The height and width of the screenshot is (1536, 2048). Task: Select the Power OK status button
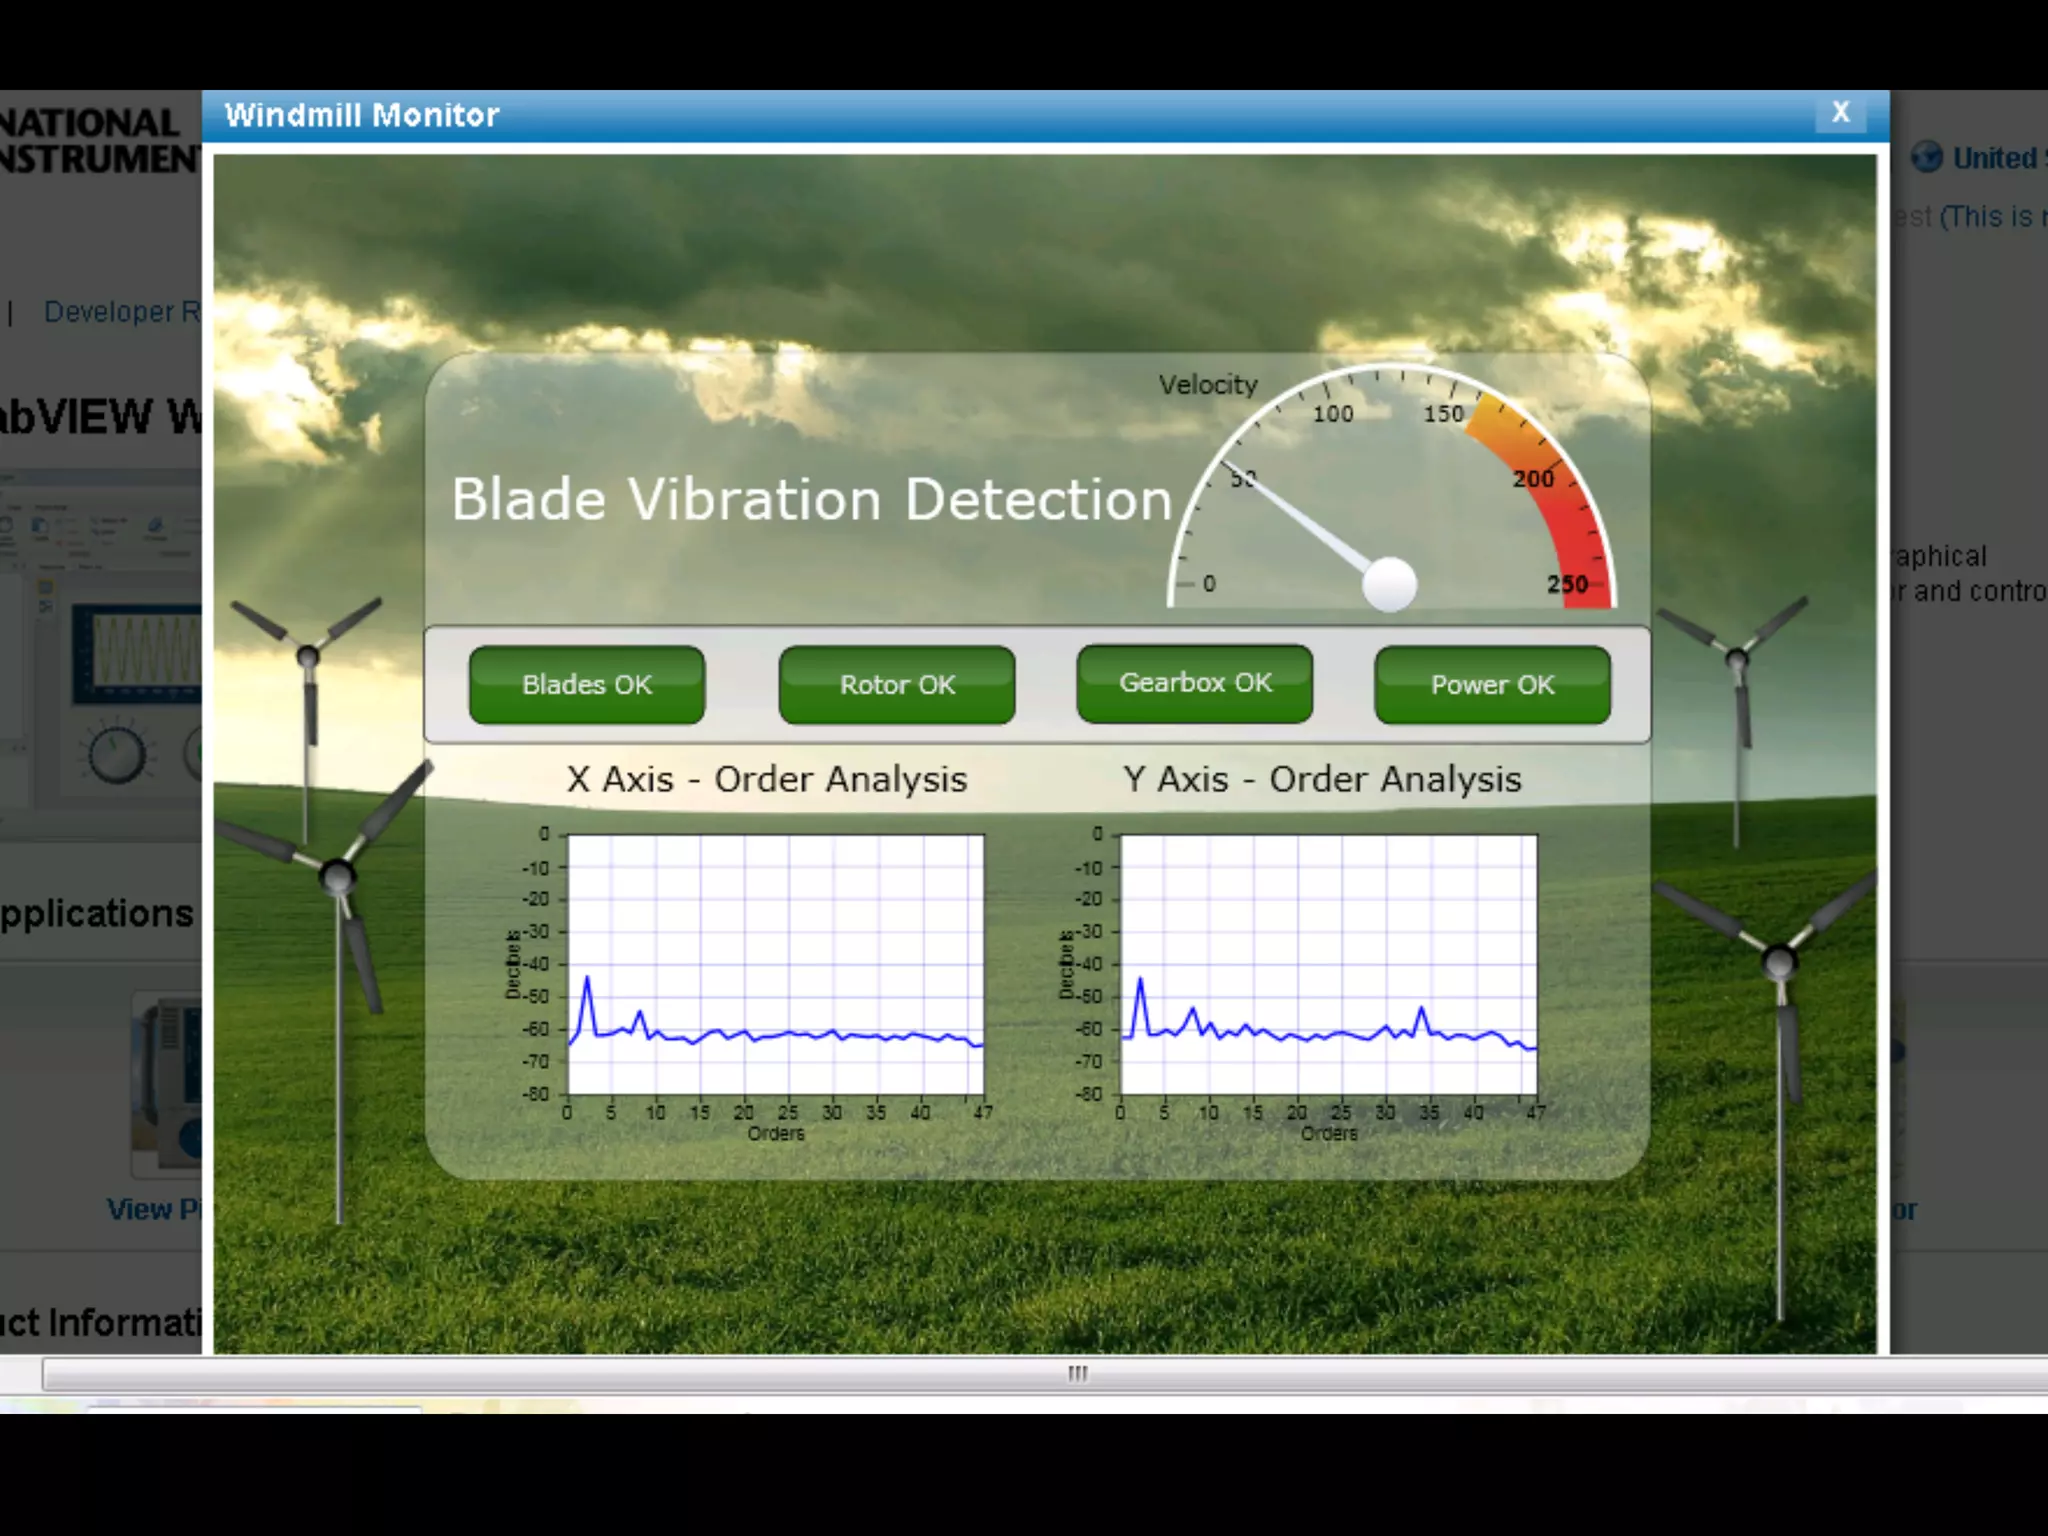[1492, 685]
